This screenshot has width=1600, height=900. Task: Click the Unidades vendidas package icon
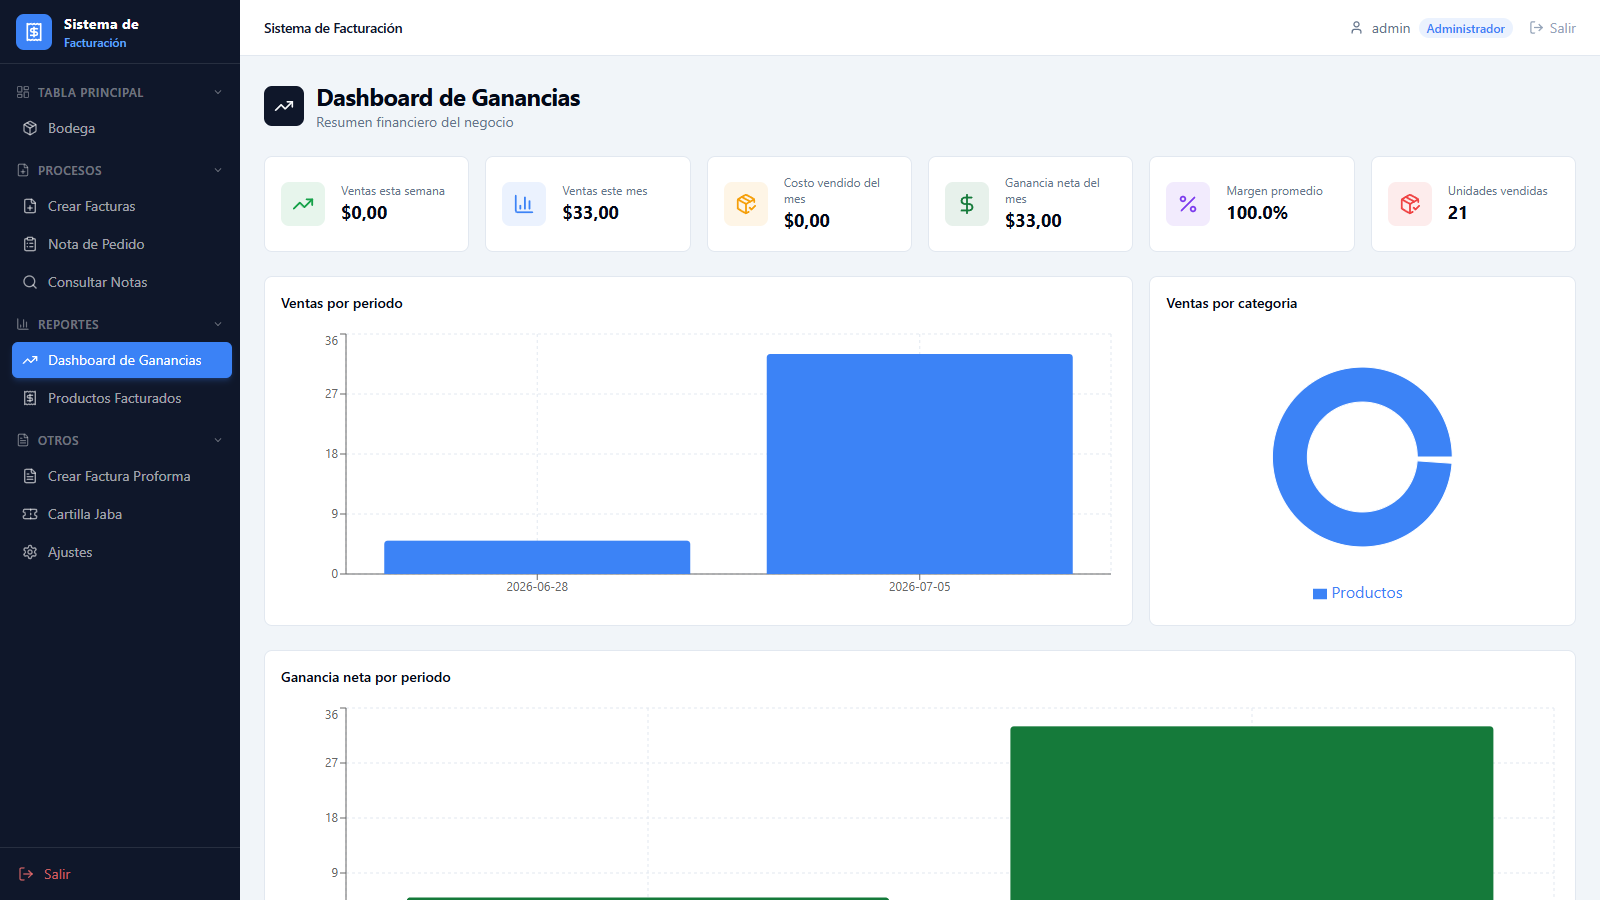(x=1410, y=204)
